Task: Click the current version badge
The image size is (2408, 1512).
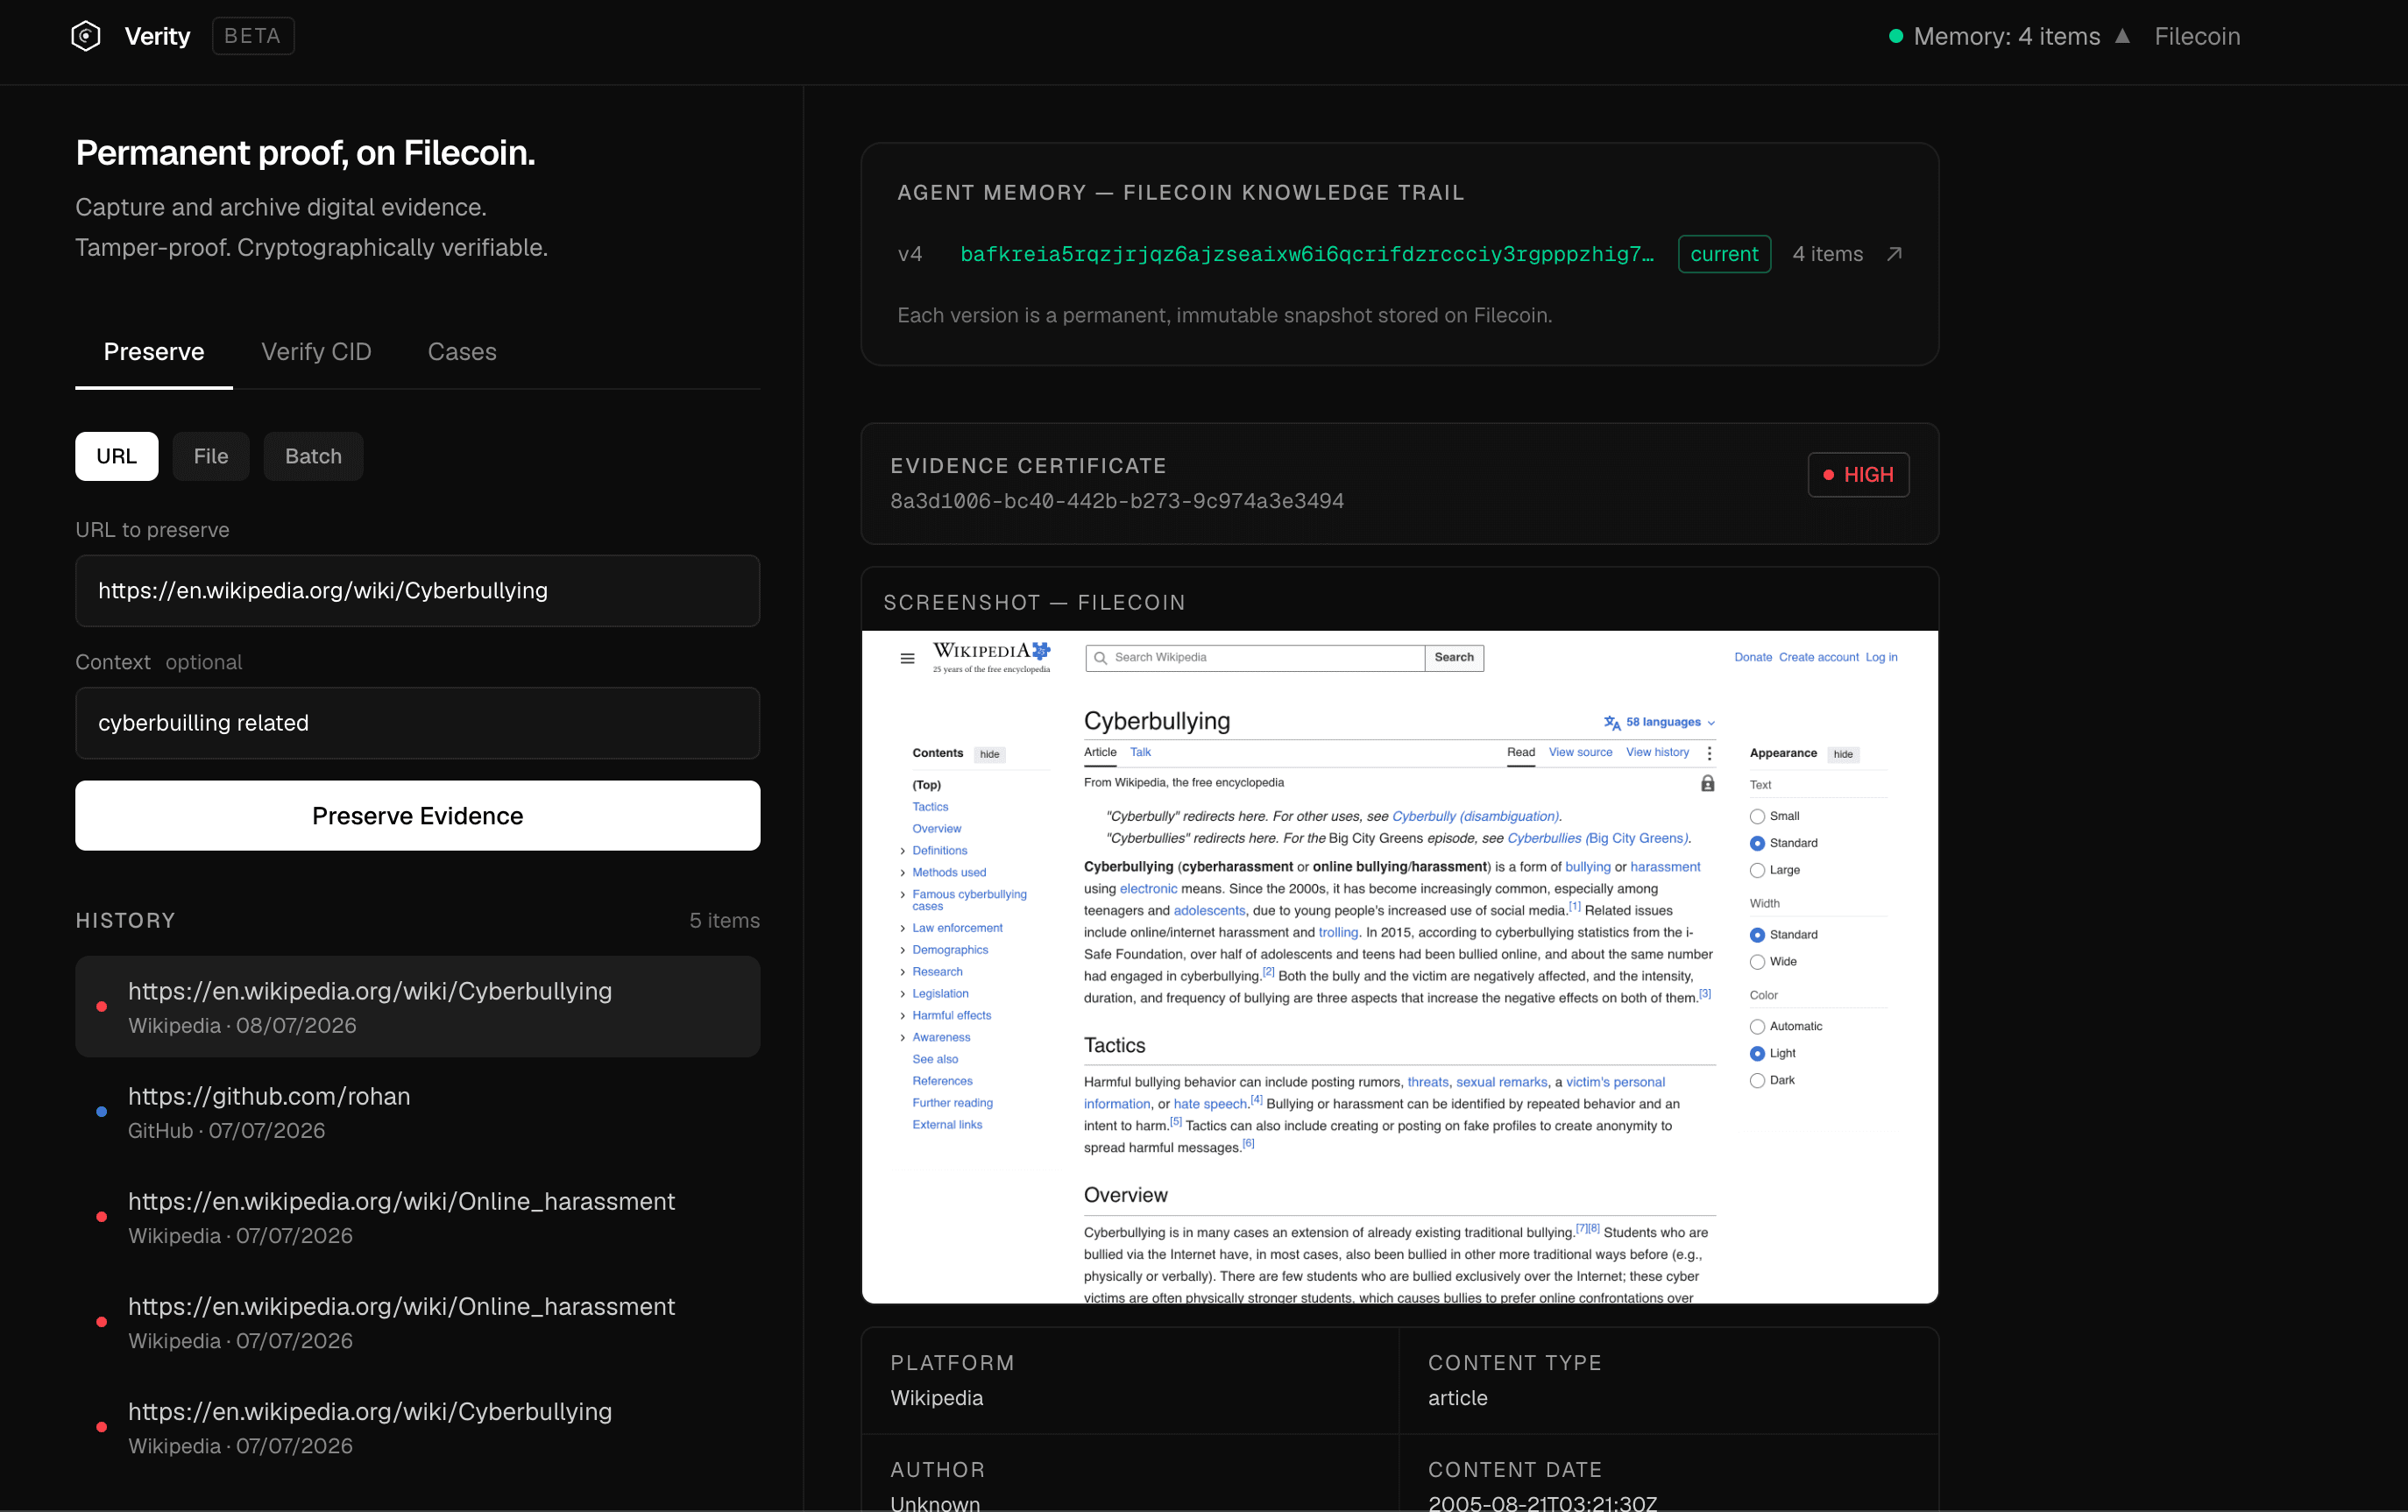Action: point(1724,254)
